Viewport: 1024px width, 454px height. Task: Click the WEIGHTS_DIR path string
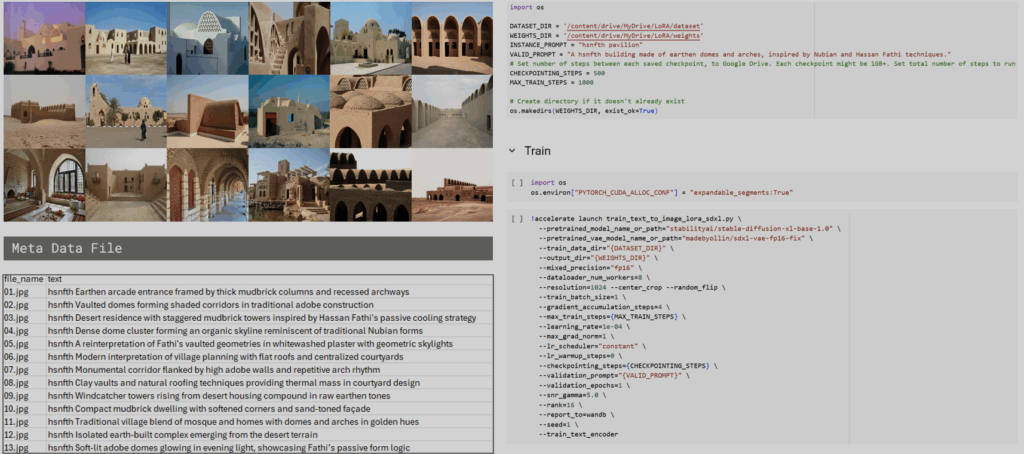[632, 35]
